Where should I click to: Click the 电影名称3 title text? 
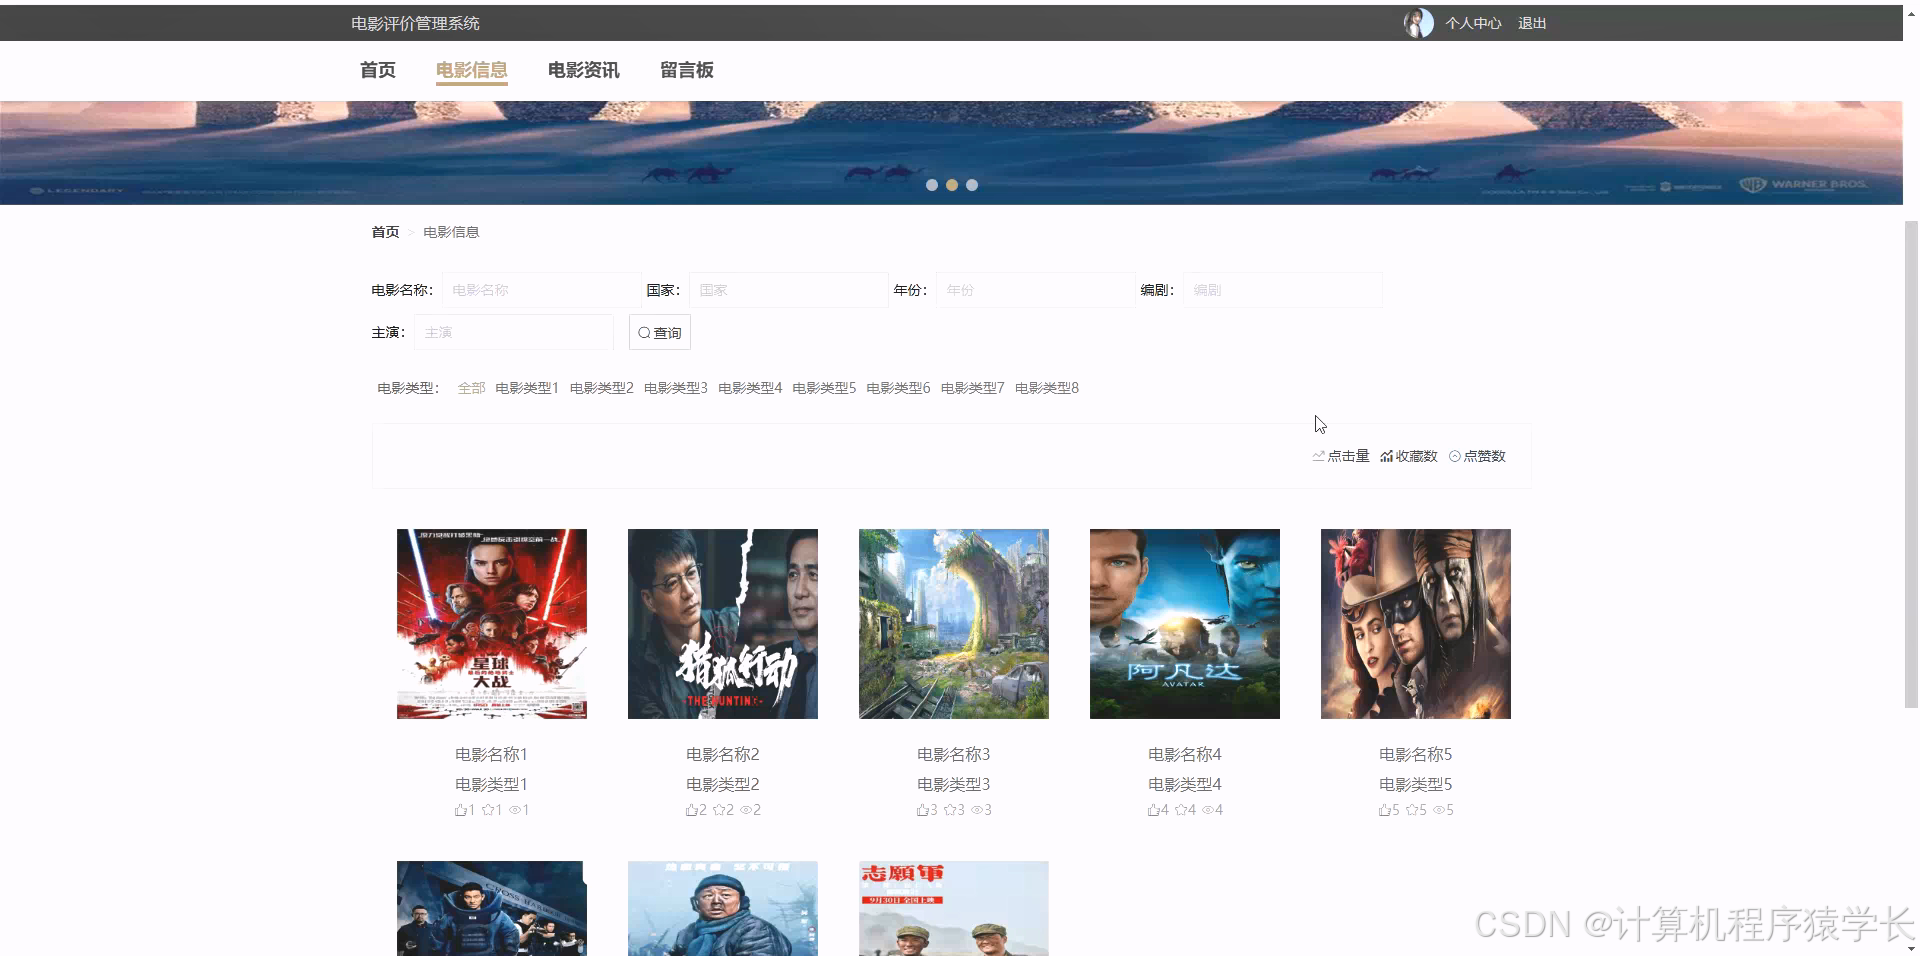[954, 754]
